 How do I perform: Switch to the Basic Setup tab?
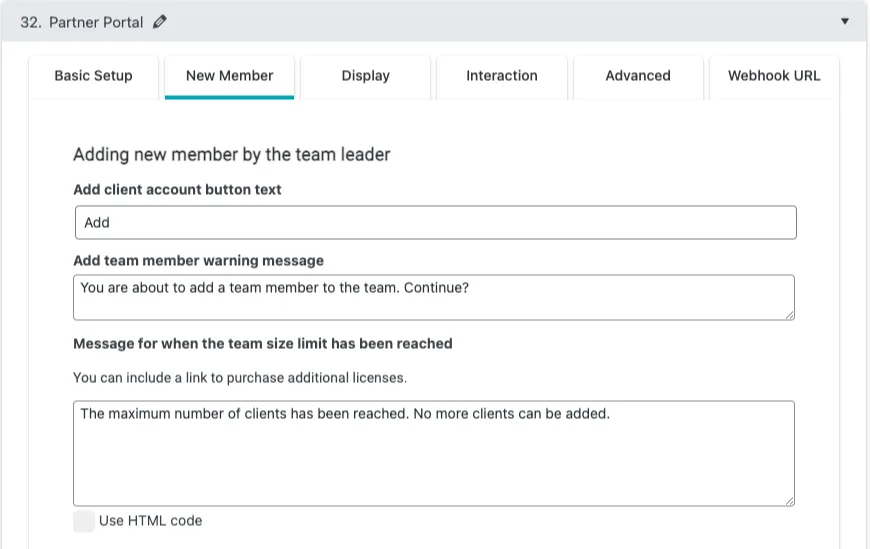[93, 76]
